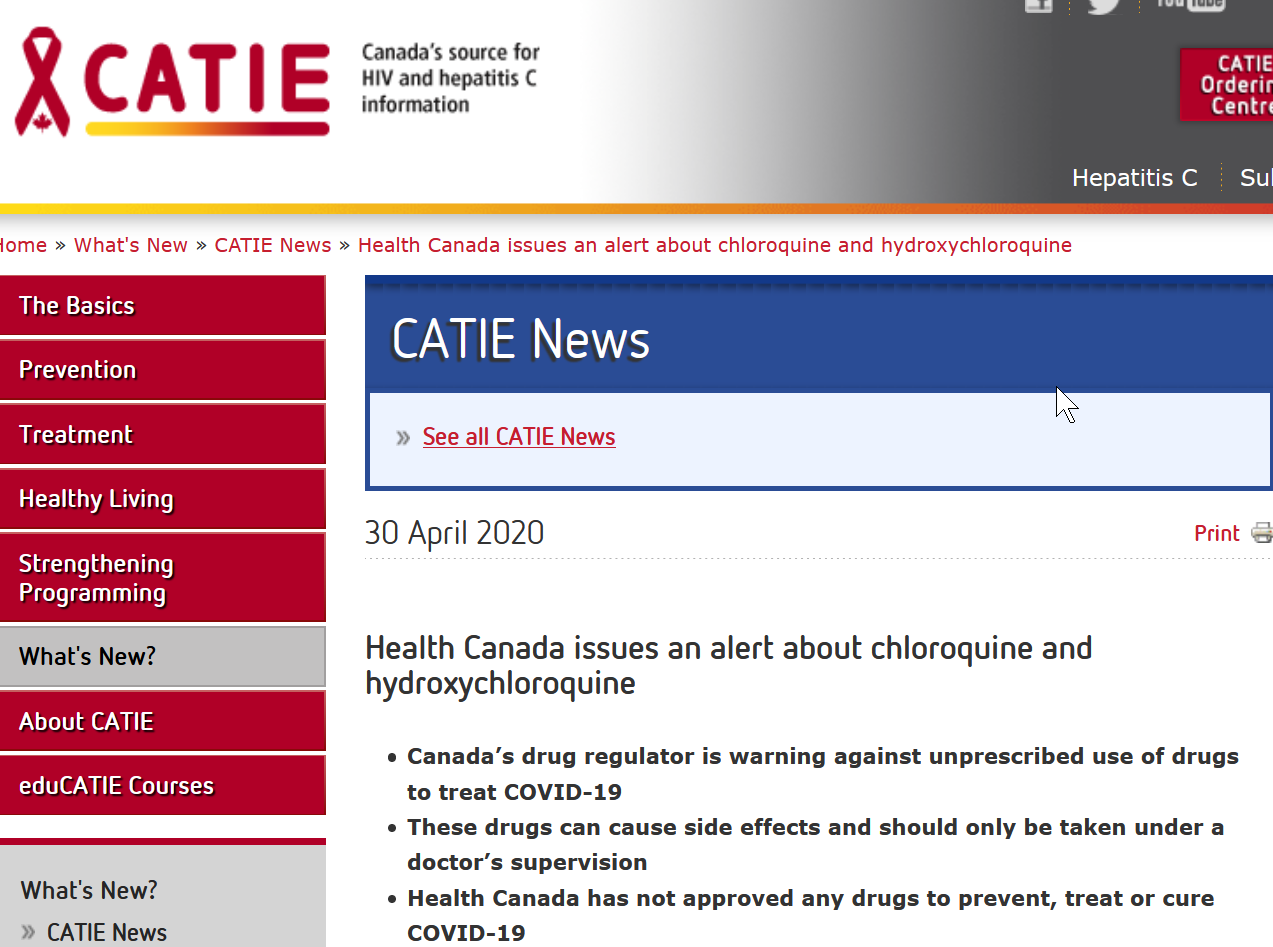Follow the CATIE News breadcrumb link
Viewport: 1273px width, 947px height.
(273, 245)
